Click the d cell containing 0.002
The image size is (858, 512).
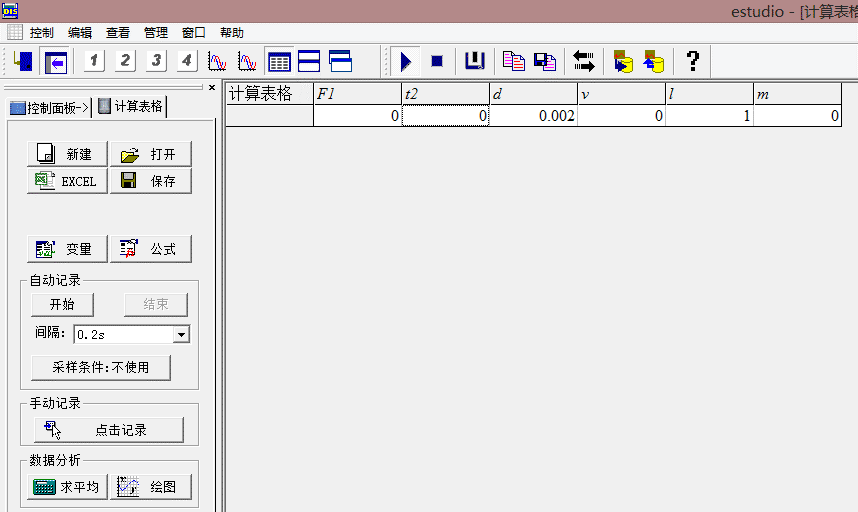pyautogui.click(x=533, y=116)
